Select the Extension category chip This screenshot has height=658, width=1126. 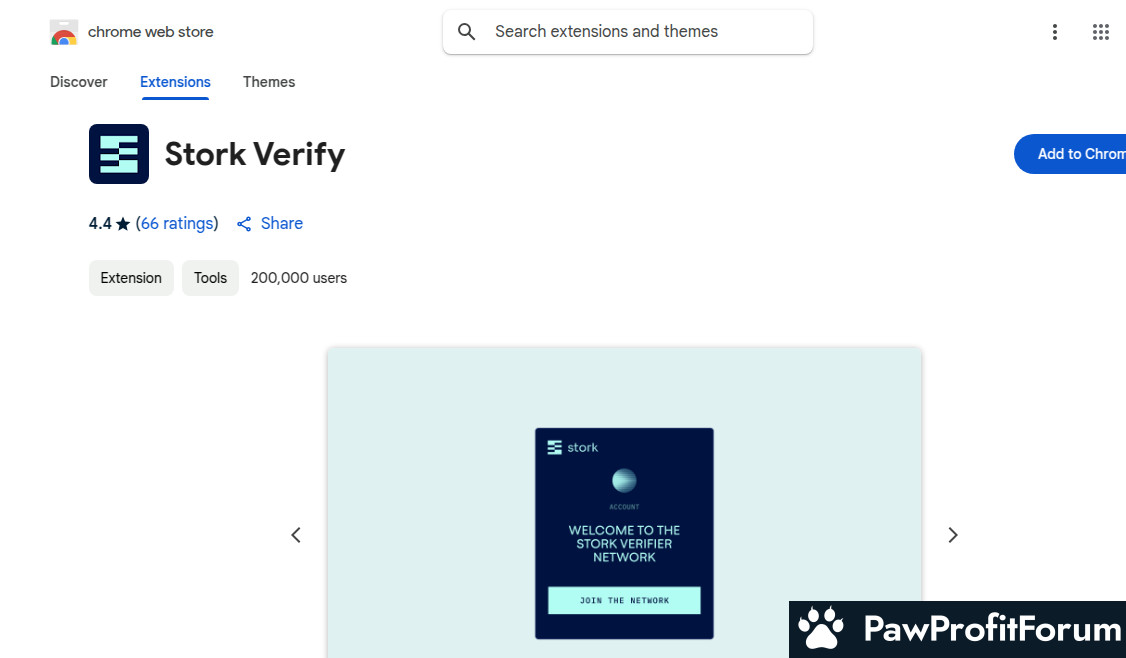click(x=131, y=278)
